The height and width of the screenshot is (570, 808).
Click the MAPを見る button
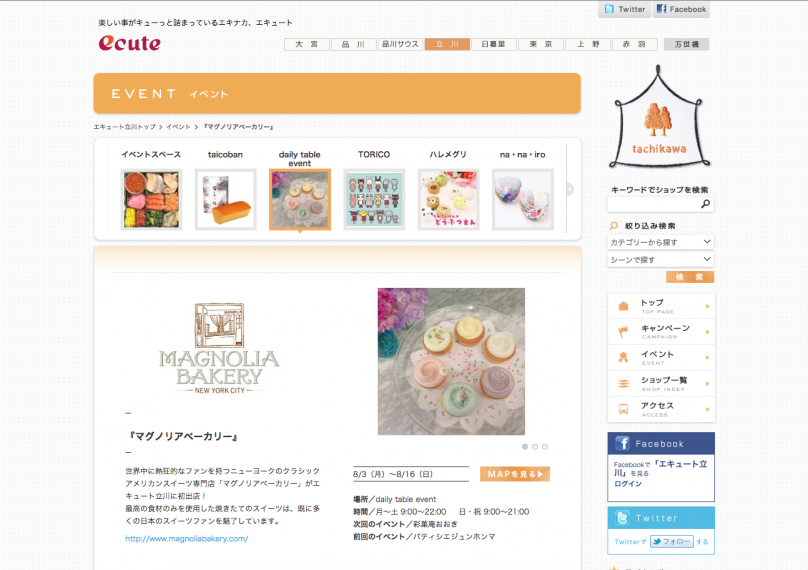[x=515, y=474]
